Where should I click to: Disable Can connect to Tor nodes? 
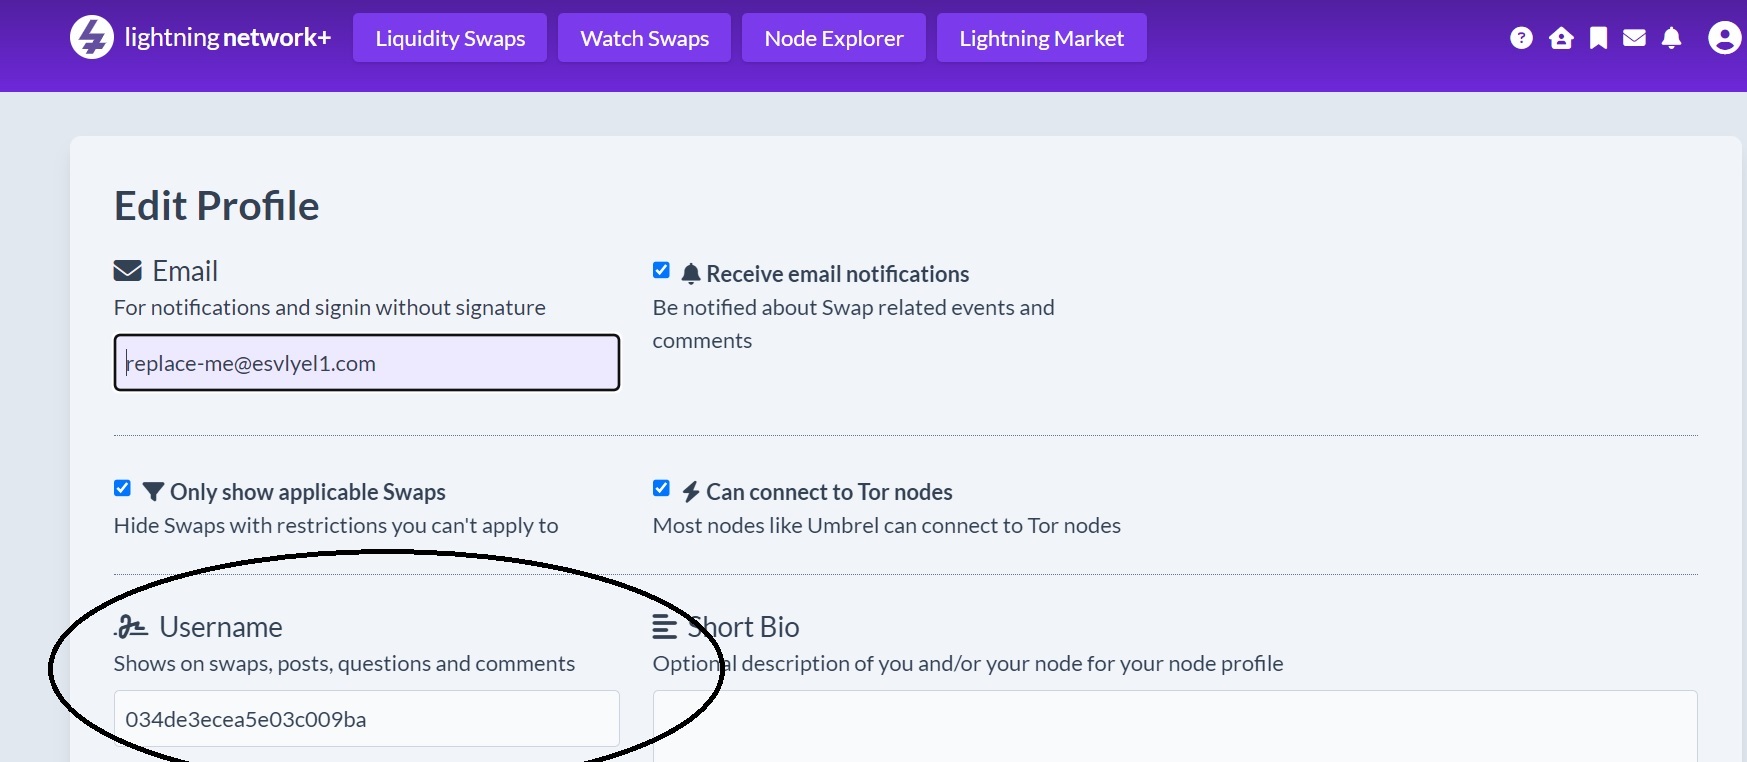[661, 488]
